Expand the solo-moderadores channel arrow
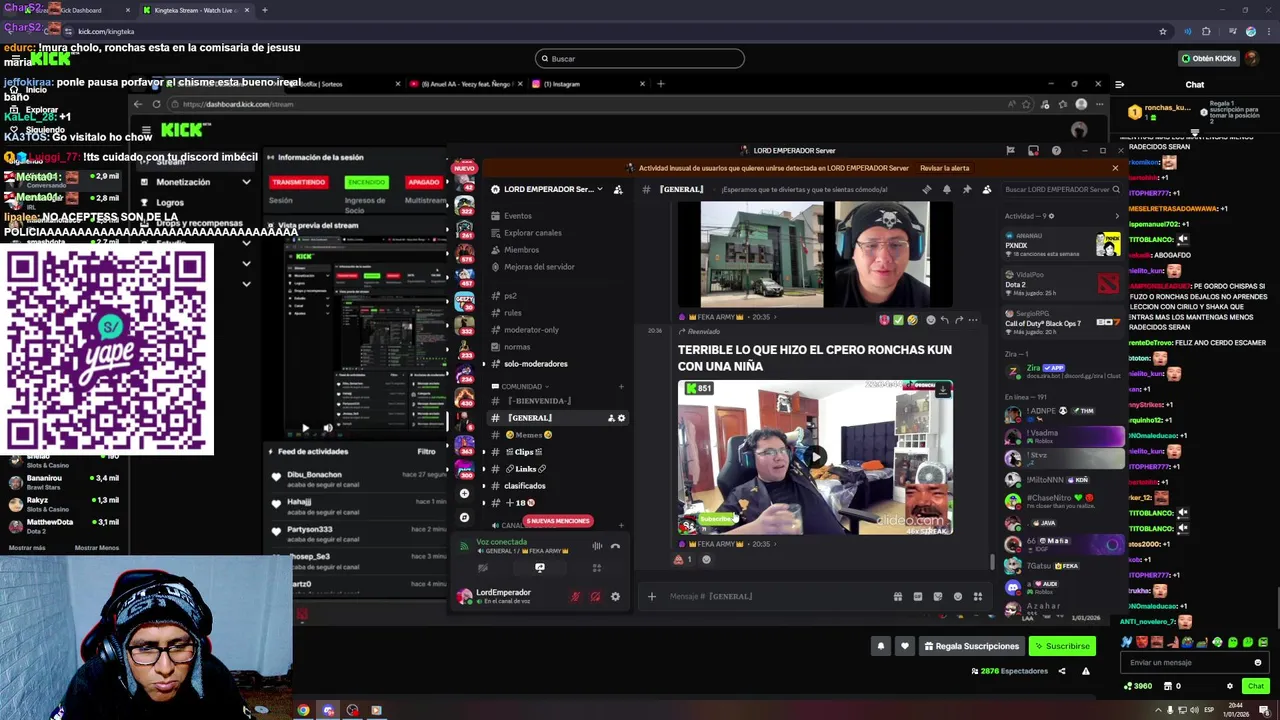The image size is (1280, 720). point(484,364)
